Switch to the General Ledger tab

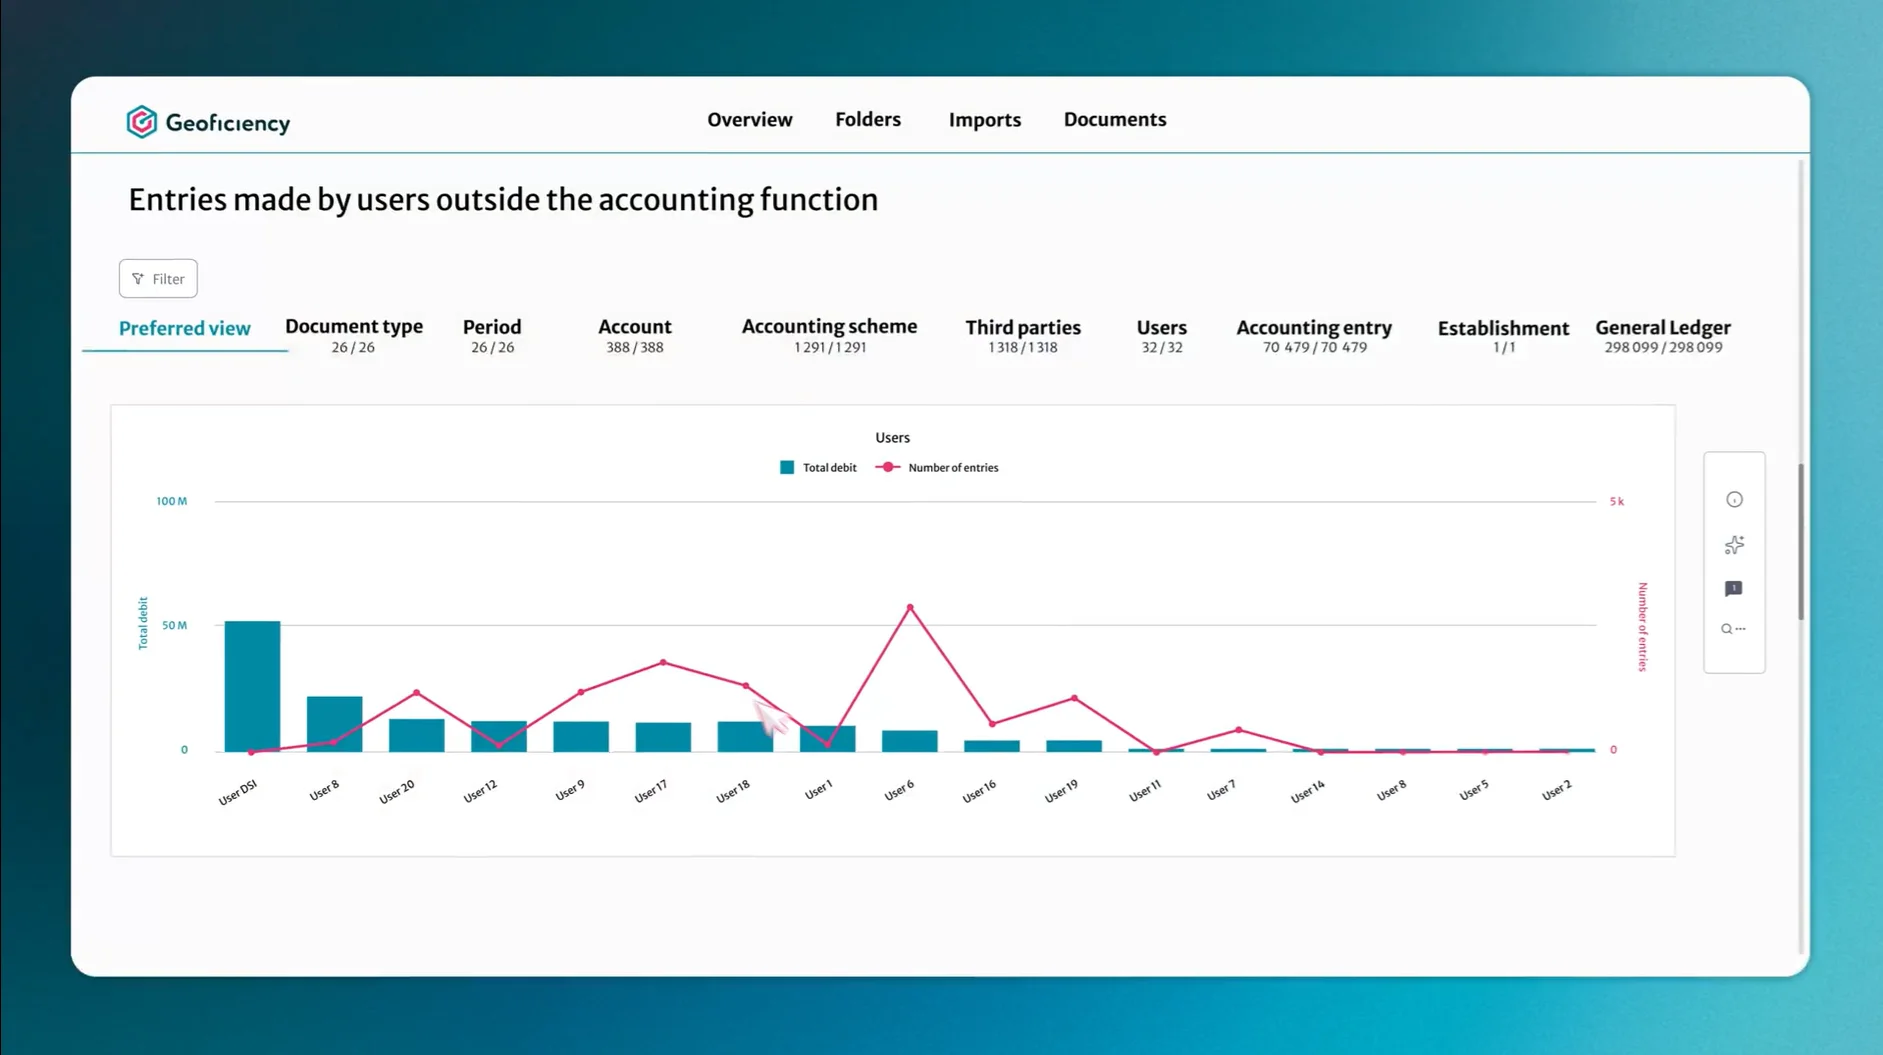click(1663, 335)
